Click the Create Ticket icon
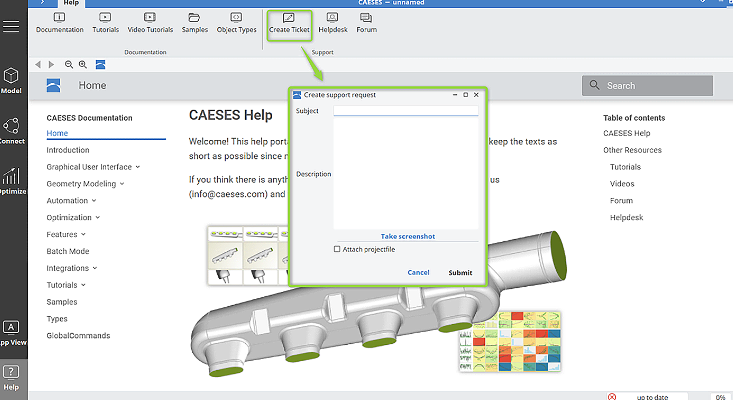Image resolution: width=733 pixels, height=400 pixels. click(289, 19)
